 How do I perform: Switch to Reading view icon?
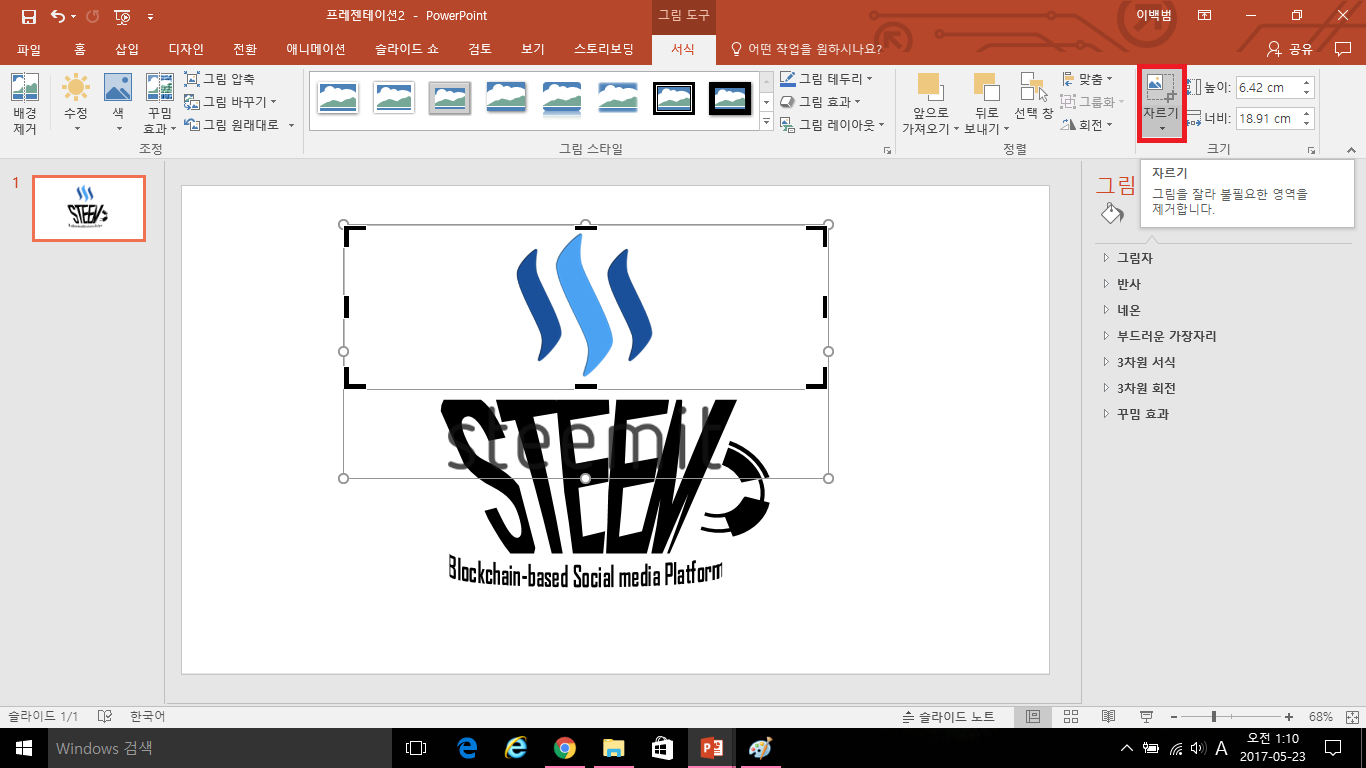1108,717
